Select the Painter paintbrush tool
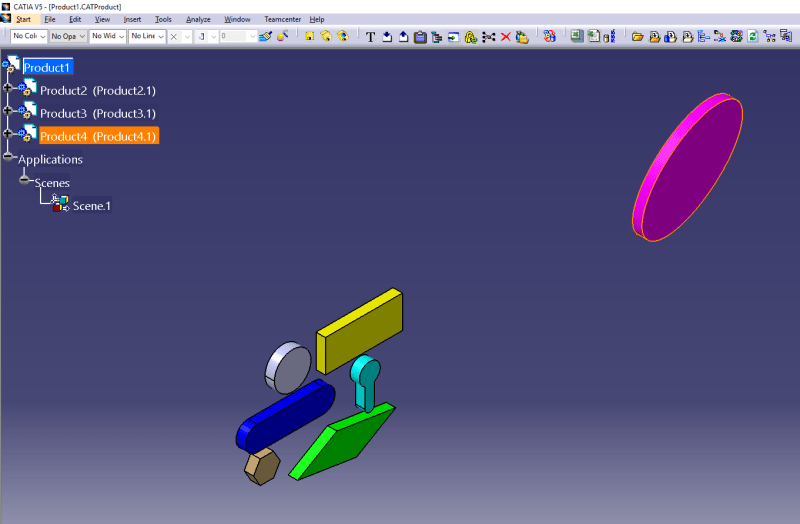Screen dimensions: 800x524 pos(265,36)
